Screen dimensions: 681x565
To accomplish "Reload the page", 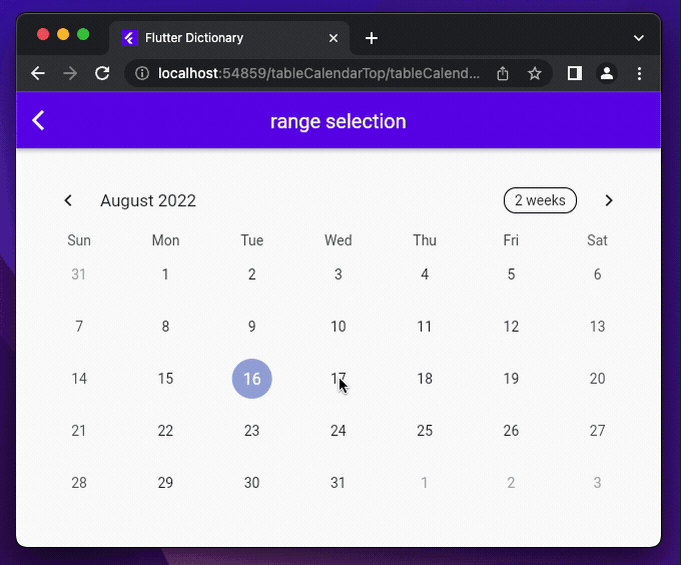I will coord(102,73).
